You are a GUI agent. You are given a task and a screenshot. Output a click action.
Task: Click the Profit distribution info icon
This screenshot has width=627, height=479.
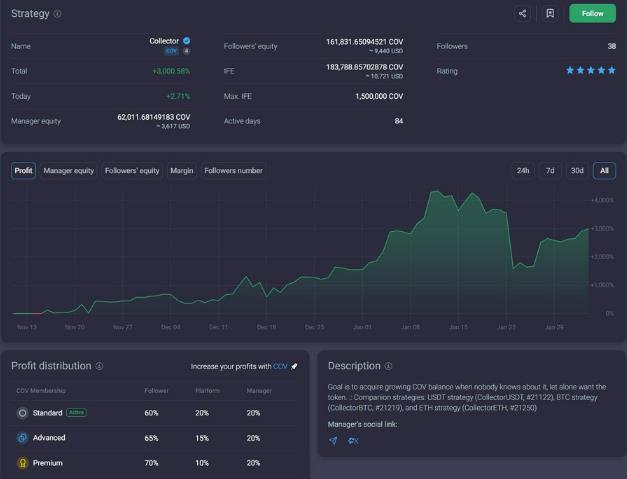[x=99, y=366]
